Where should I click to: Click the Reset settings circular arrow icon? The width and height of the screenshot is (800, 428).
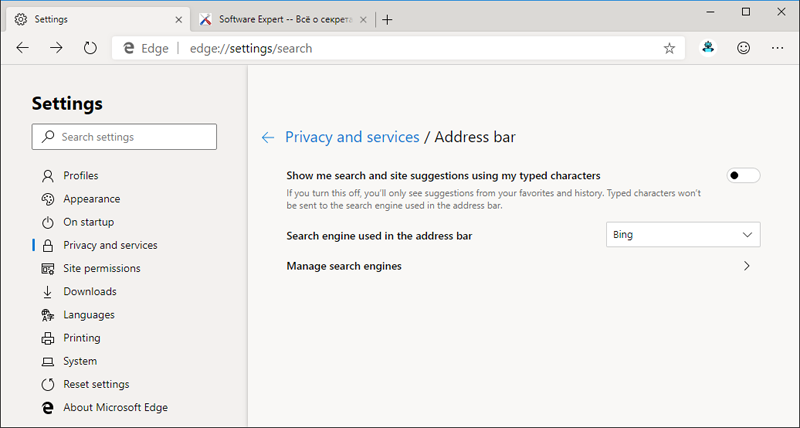47,385
